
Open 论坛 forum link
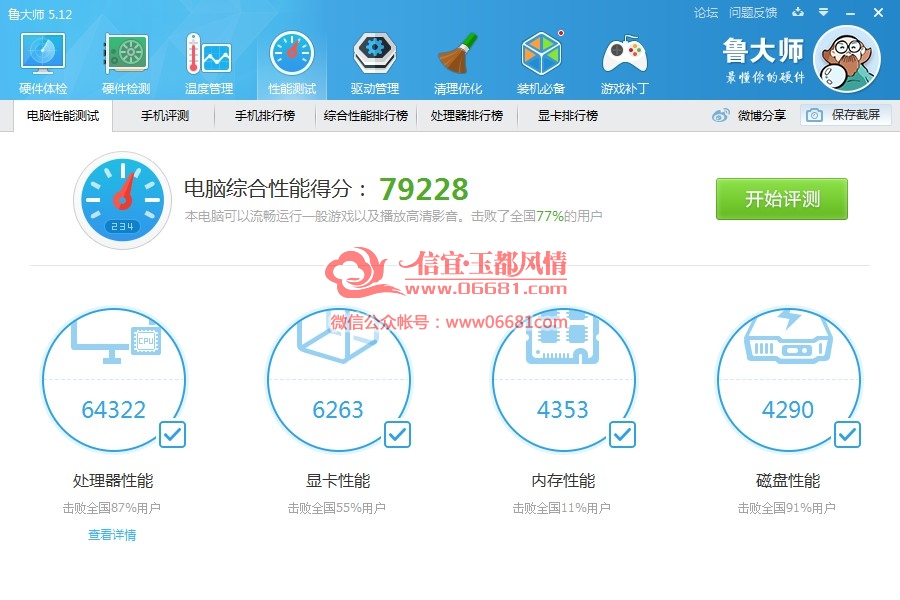pyautogui.click(x=706, y=13)
